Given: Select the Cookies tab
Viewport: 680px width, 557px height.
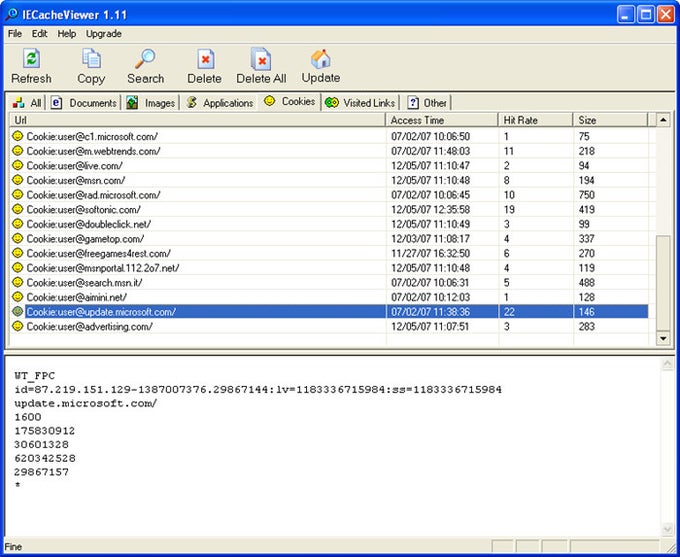Looking at the screenshot, I should pyautogui.click(x=290, y=102).
